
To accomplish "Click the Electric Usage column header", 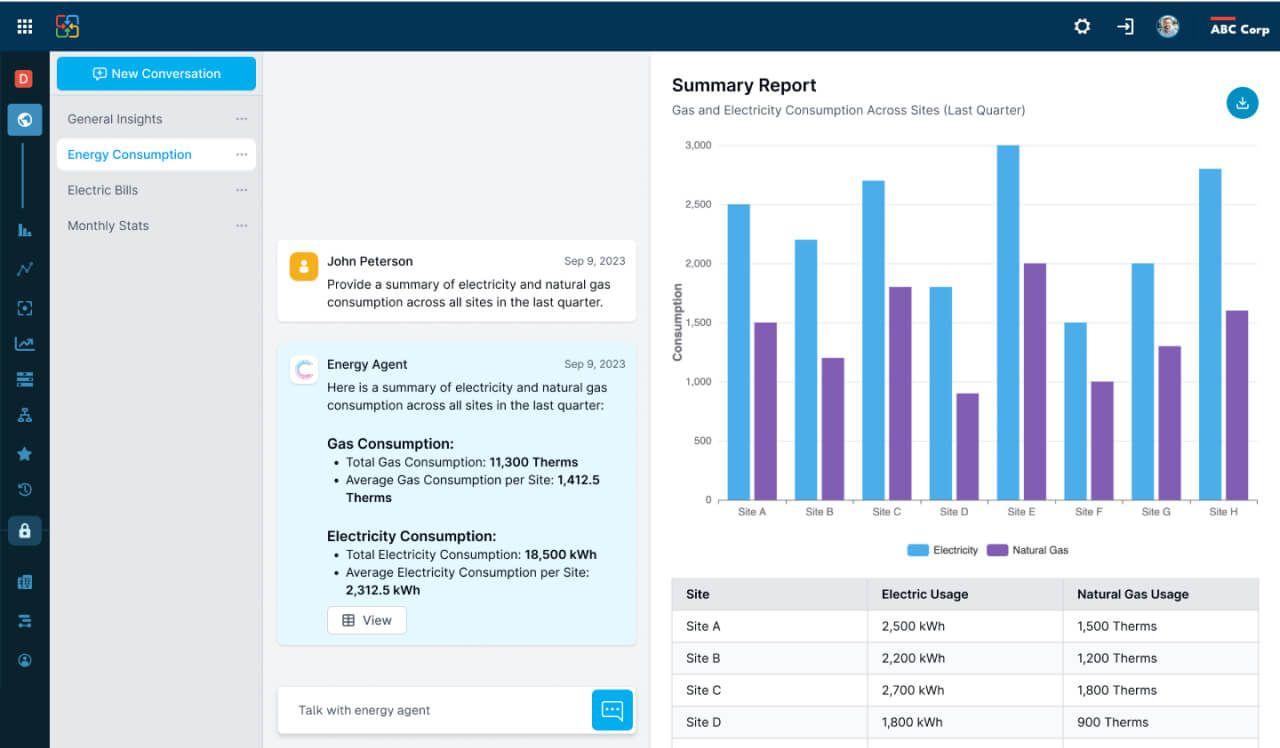I will pyautogui.click(x=965, y=594).
